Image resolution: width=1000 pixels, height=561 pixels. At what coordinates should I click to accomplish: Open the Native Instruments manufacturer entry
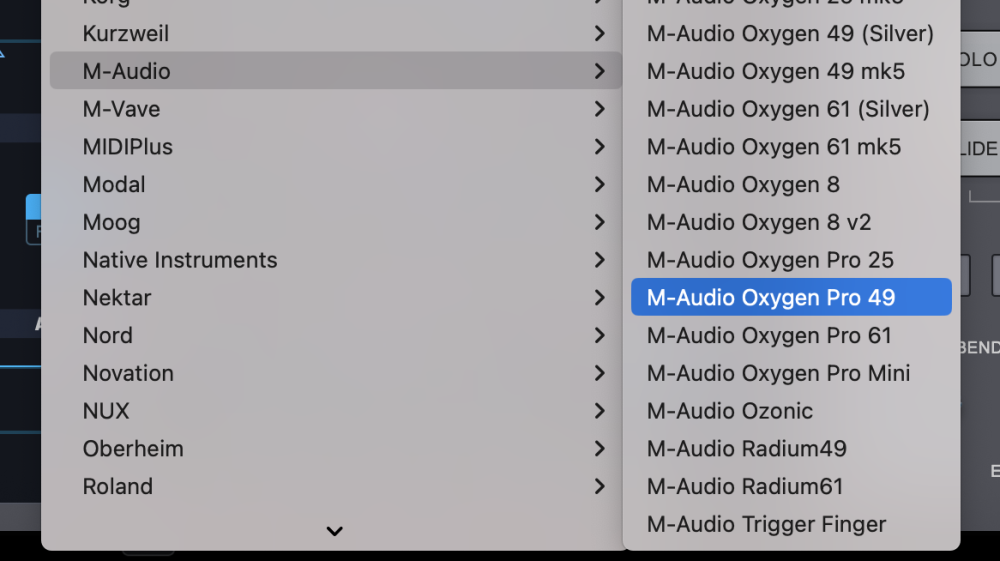[x=180, y=260]
